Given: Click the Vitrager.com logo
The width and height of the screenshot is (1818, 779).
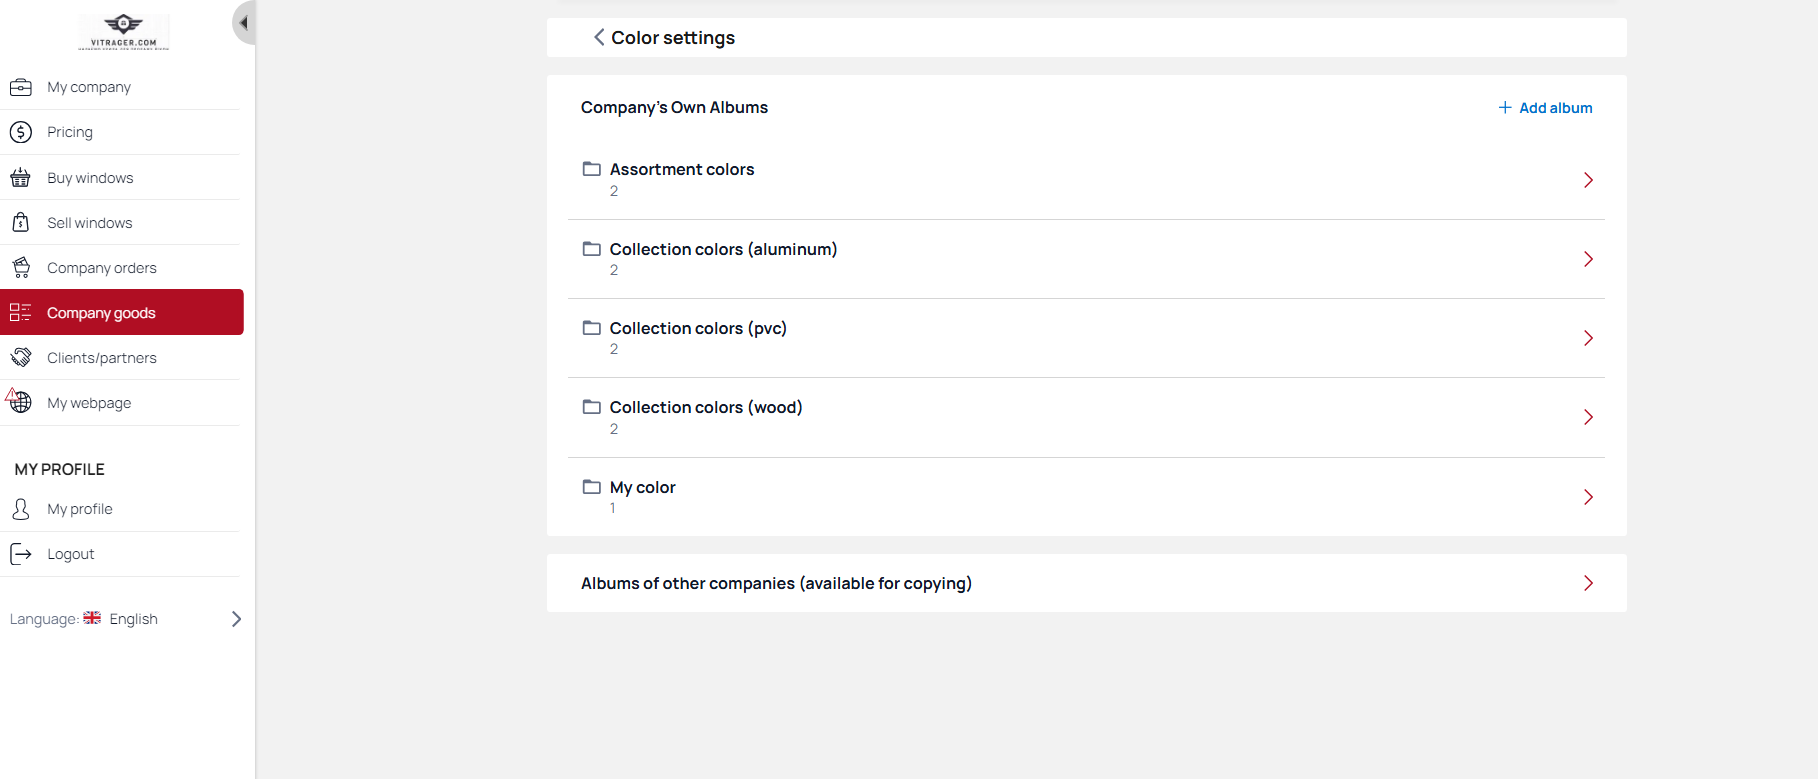Looking at the screenshot, I should (x=124, y=31).
